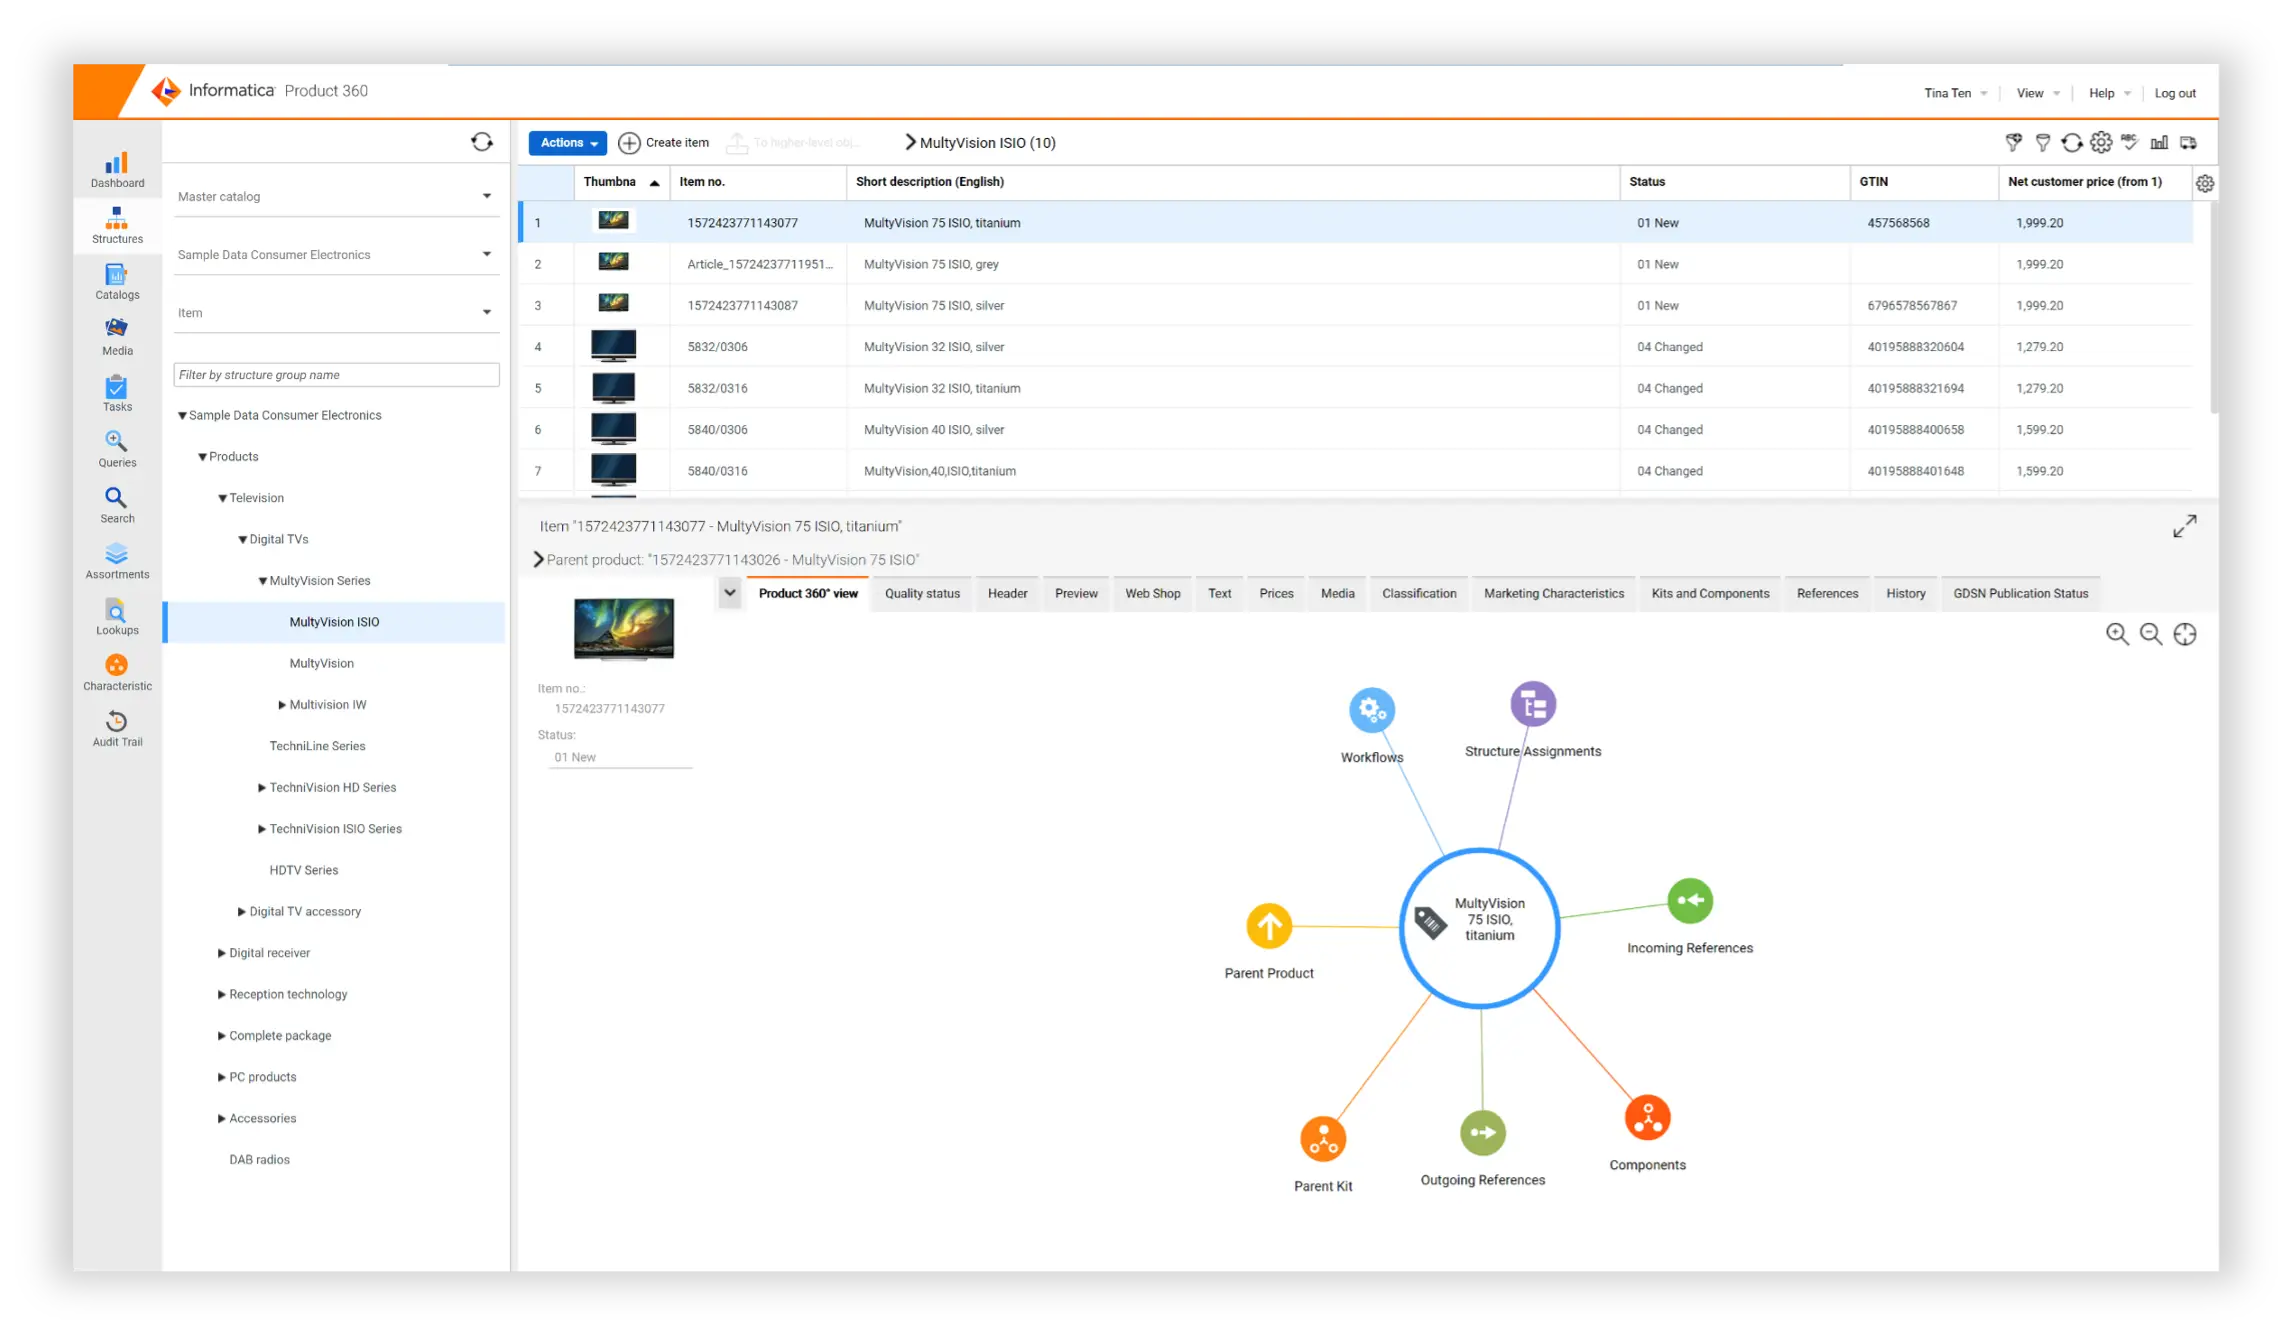Image resolution: width=2296 pixels, height=1342 pixels.
Task: Click the Create item button
Action: coord(663,142)
